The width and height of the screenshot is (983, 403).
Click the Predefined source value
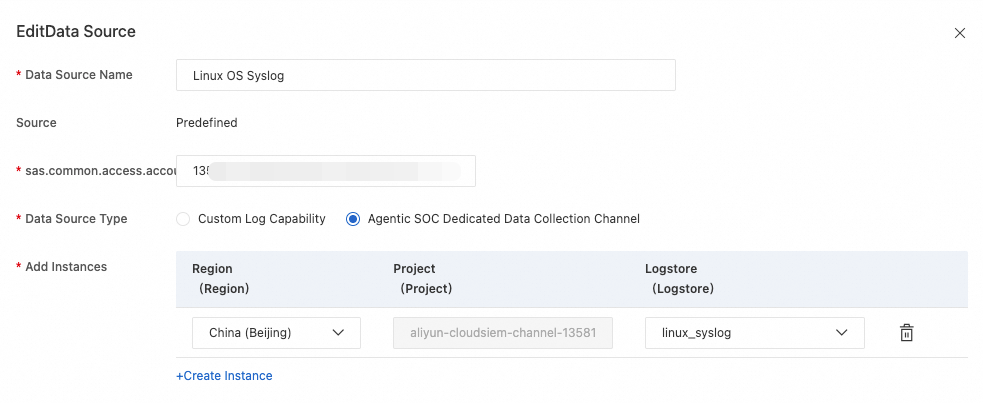pos(206,123)
